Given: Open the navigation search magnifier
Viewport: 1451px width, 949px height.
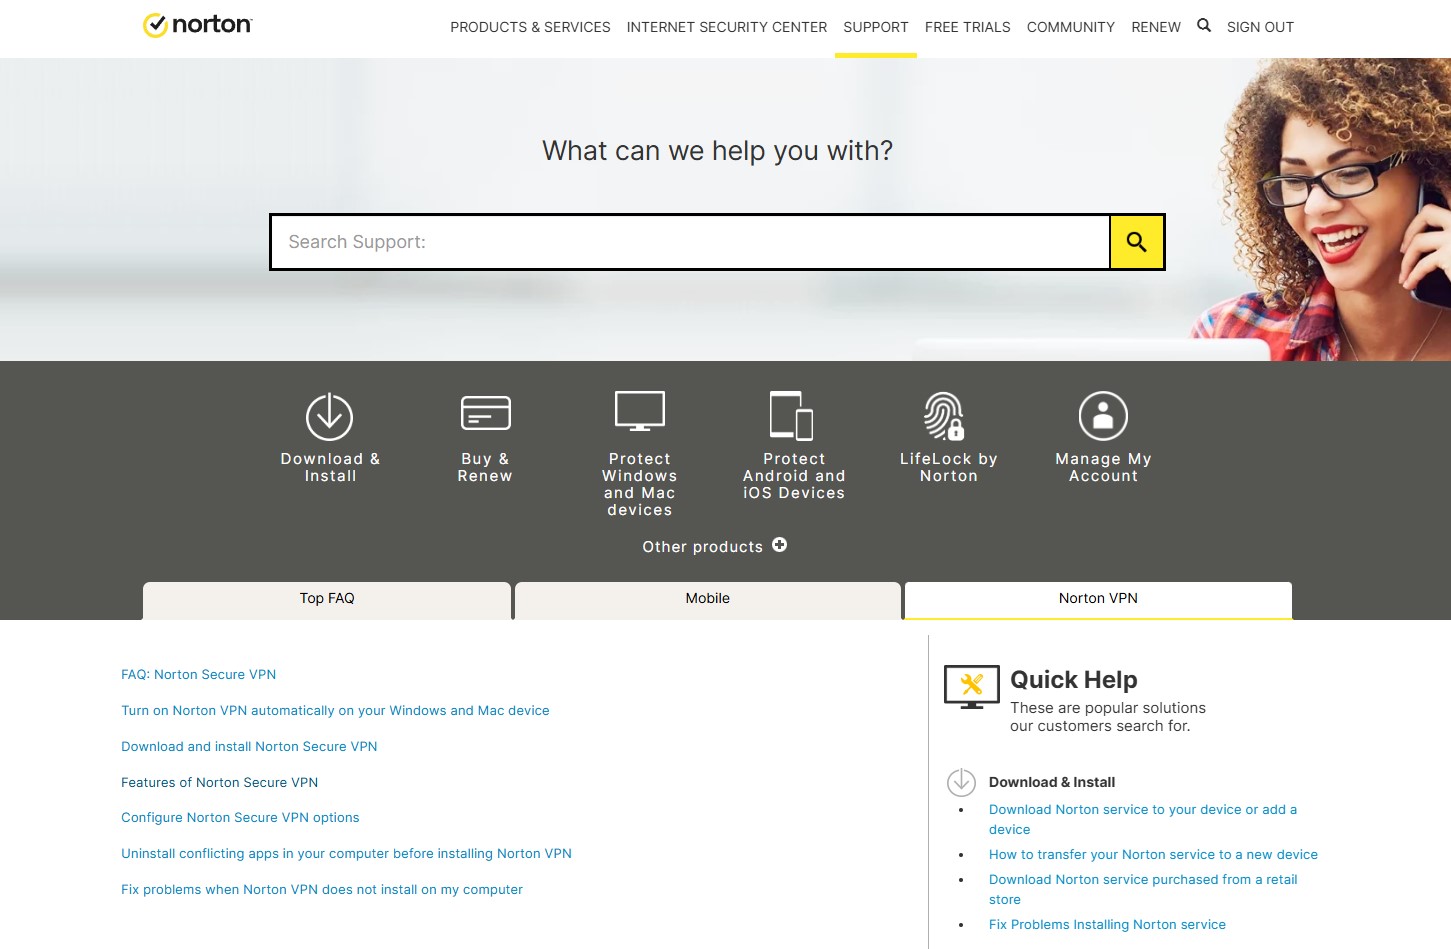Looking at the screenshot, I should [x=1204, y=25].
